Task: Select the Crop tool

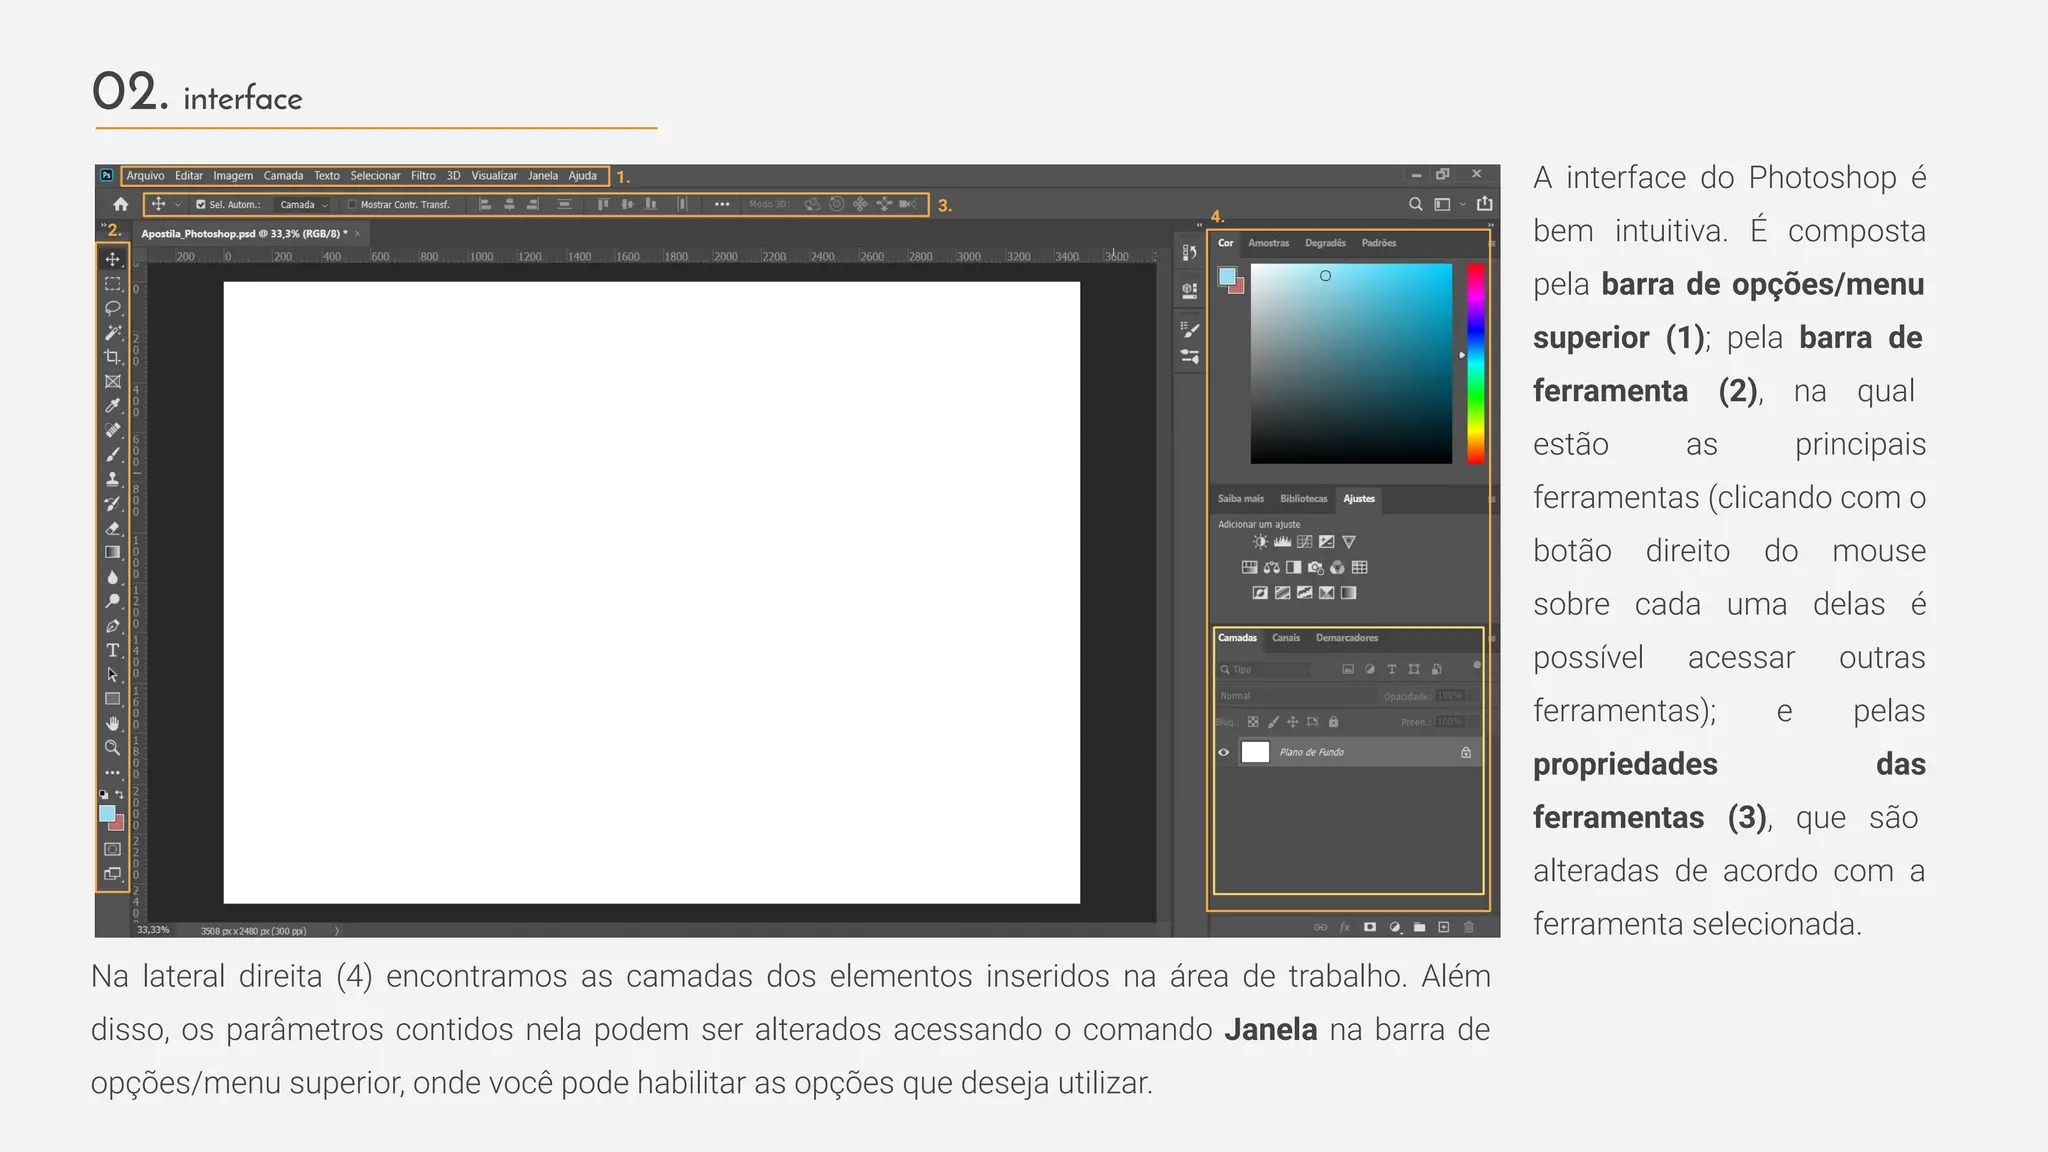Action: tap(113, 357)
